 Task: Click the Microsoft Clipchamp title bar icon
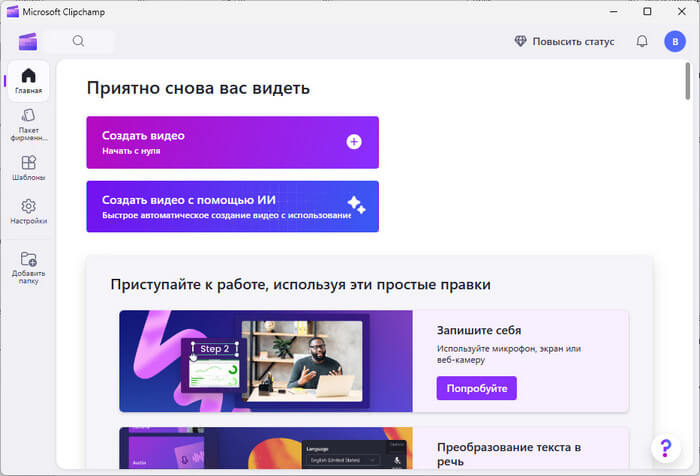click(x=13, y=12)
